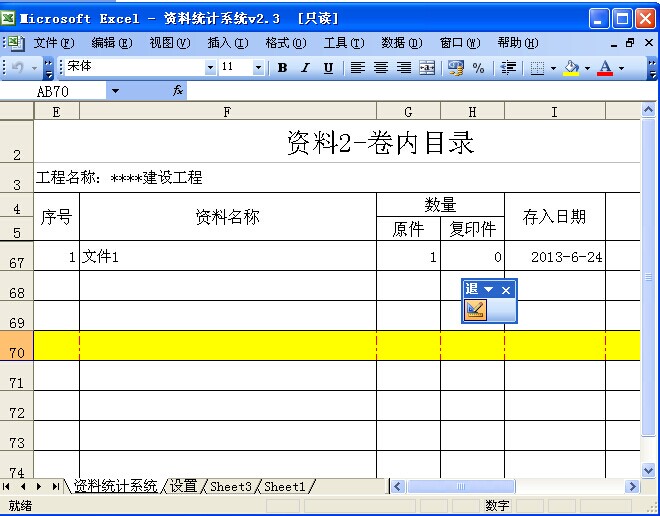Click the Undo icon in toolbar
660x516 pixels.
pyautogui.click(x=17, y=67)
